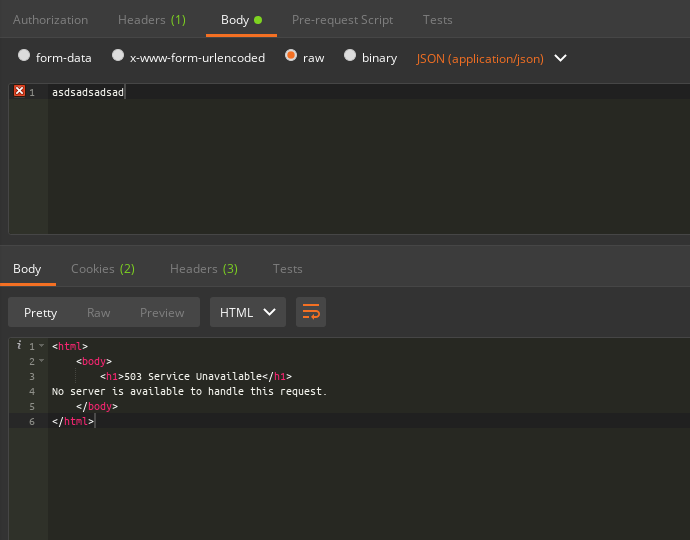The image size is (690, 540).
Task: Switch to the Authorization tab
Action: [x=50, y=20]
